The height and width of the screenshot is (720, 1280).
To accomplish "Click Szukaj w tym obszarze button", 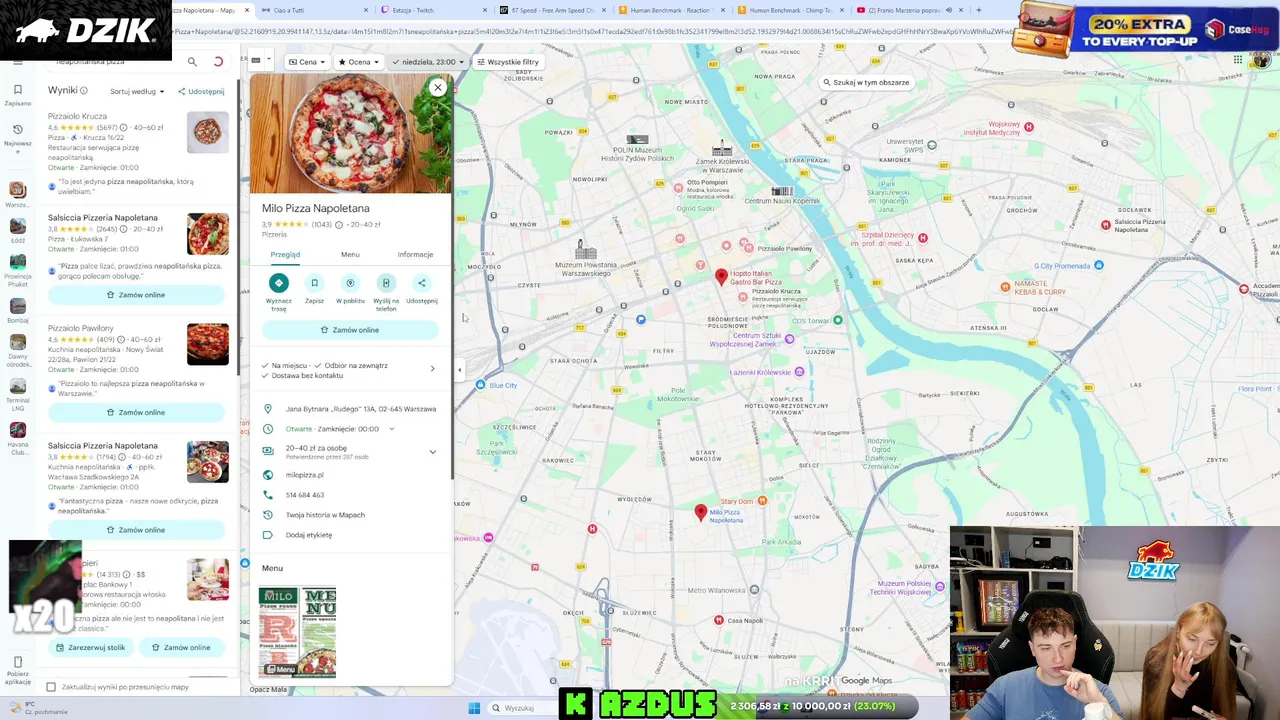I will 866,83.
